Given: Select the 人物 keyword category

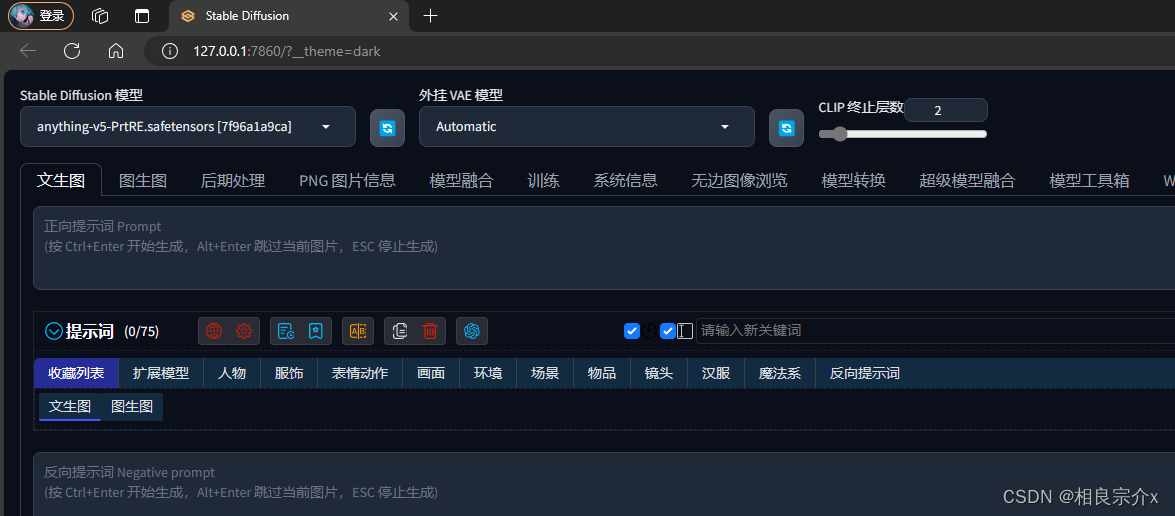Looking at the screenshot, I should coord(232,373).
